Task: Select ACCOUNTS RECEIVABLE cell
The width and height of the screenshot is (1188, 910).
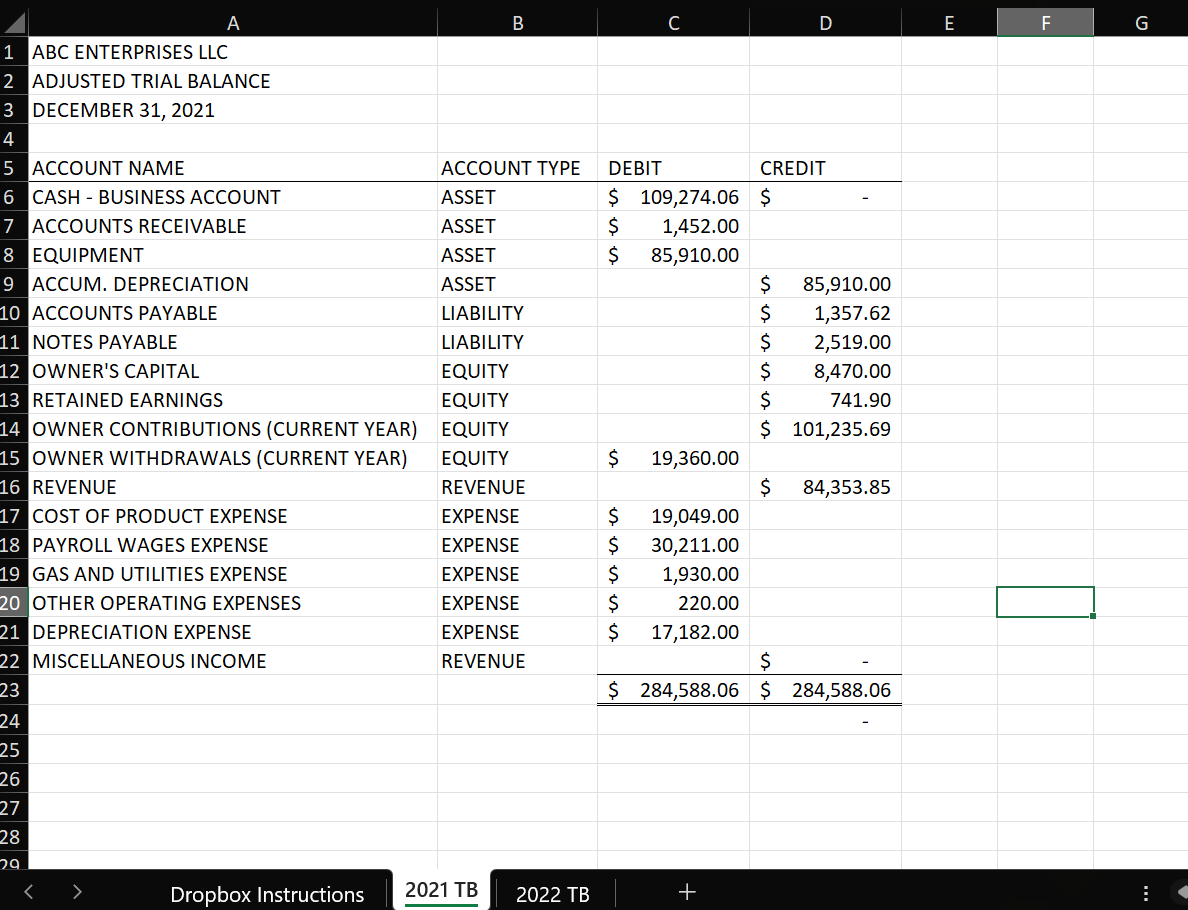Action: point(233,226)
